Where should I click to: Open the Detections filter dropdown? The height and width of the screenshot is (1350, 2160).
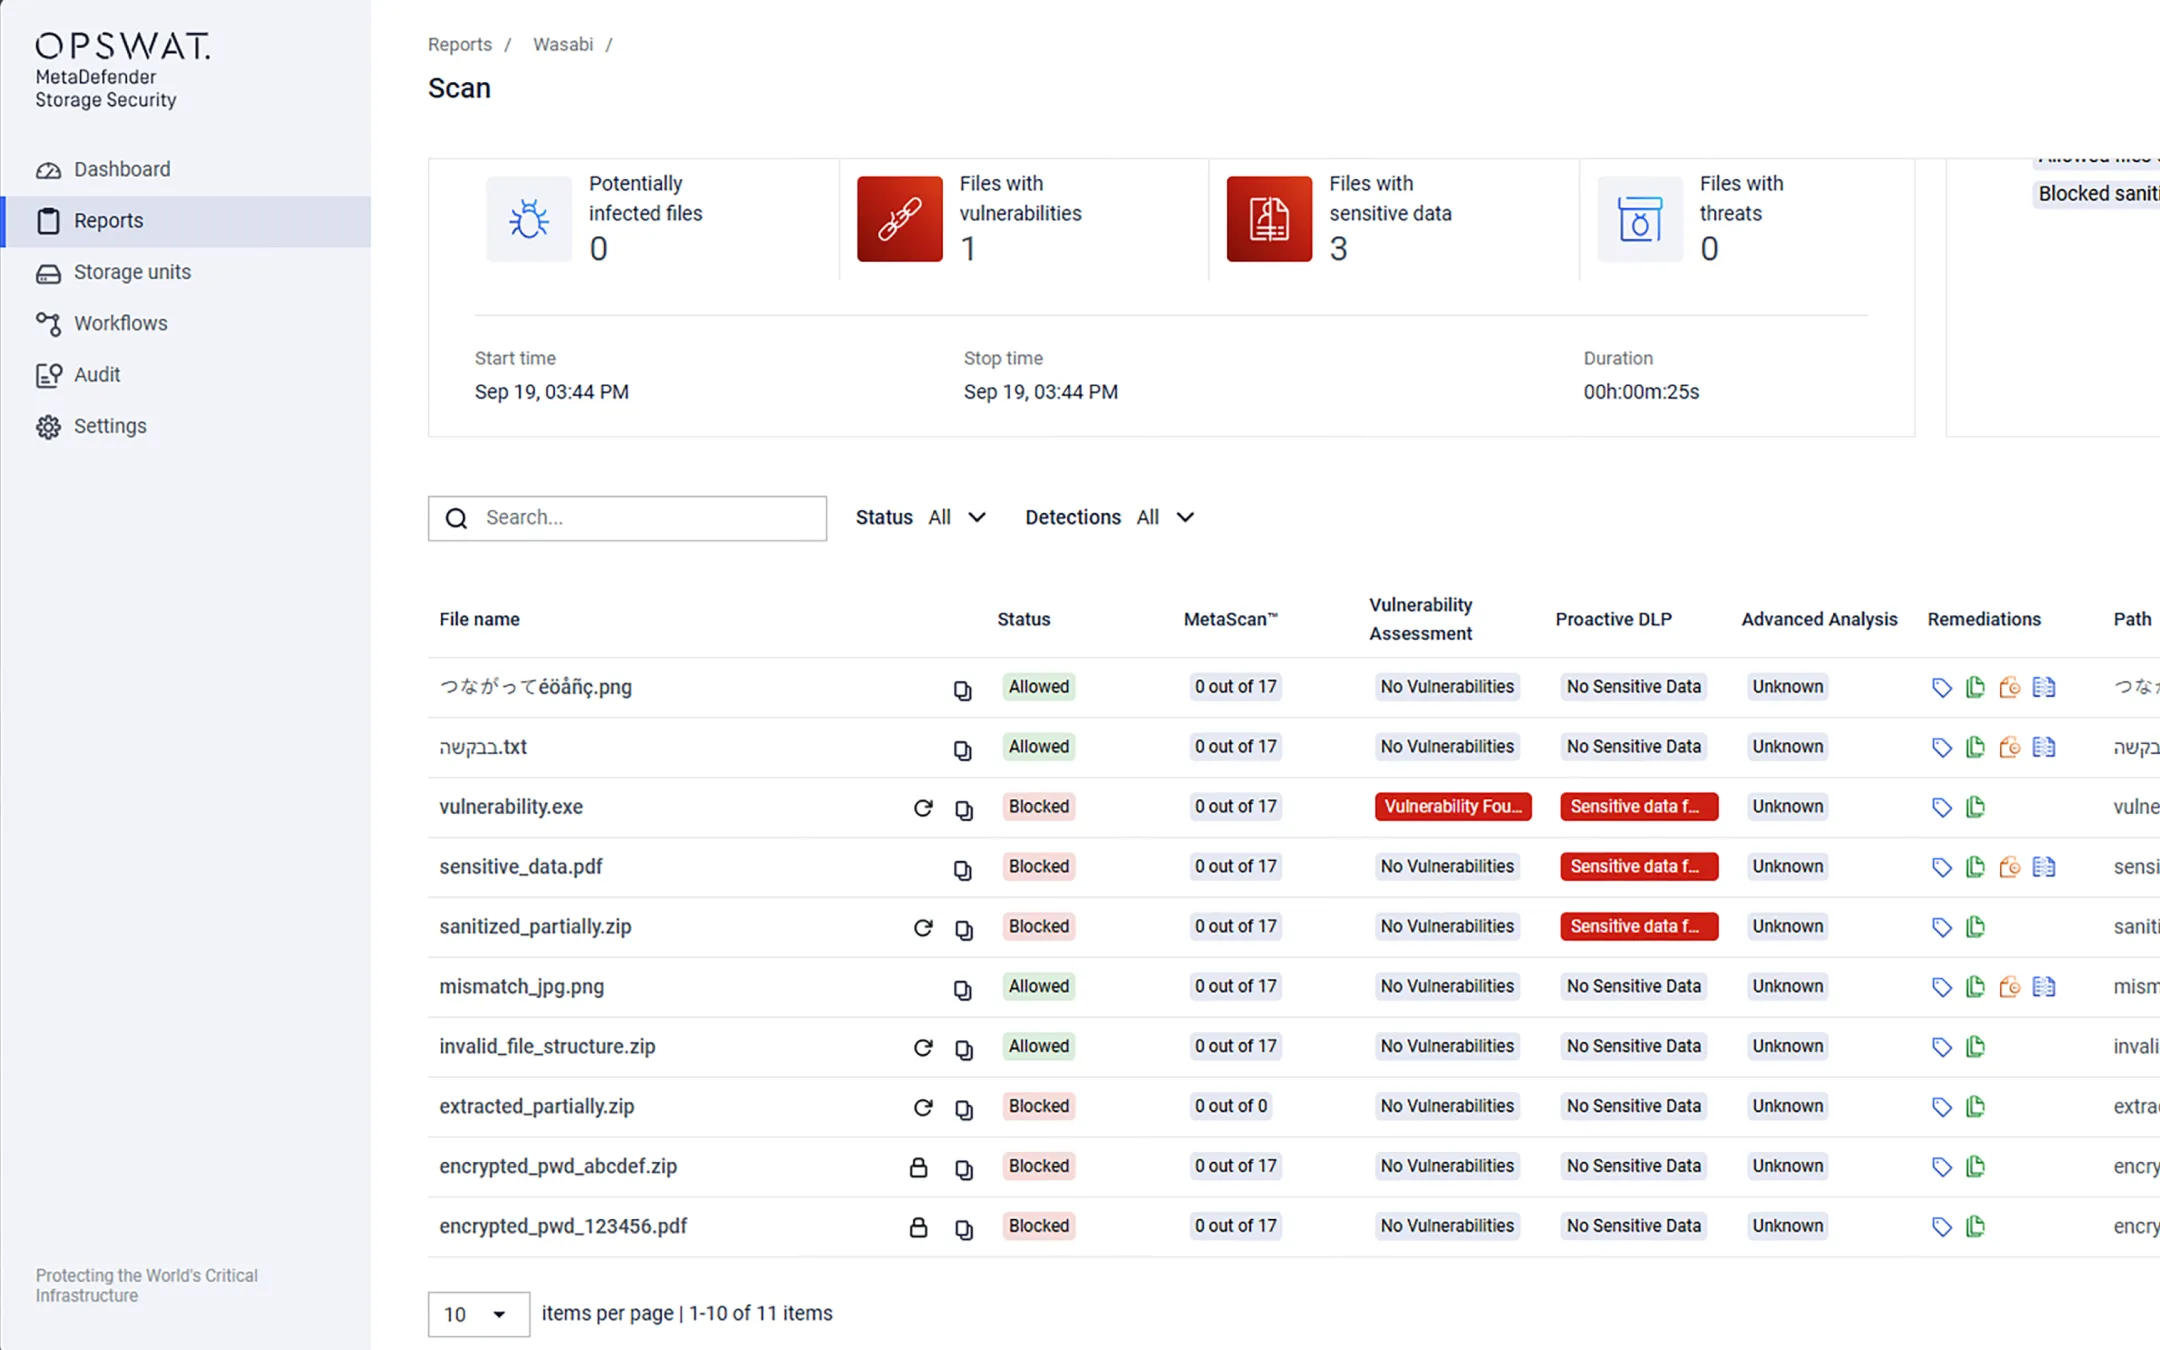pos(1165,517)
